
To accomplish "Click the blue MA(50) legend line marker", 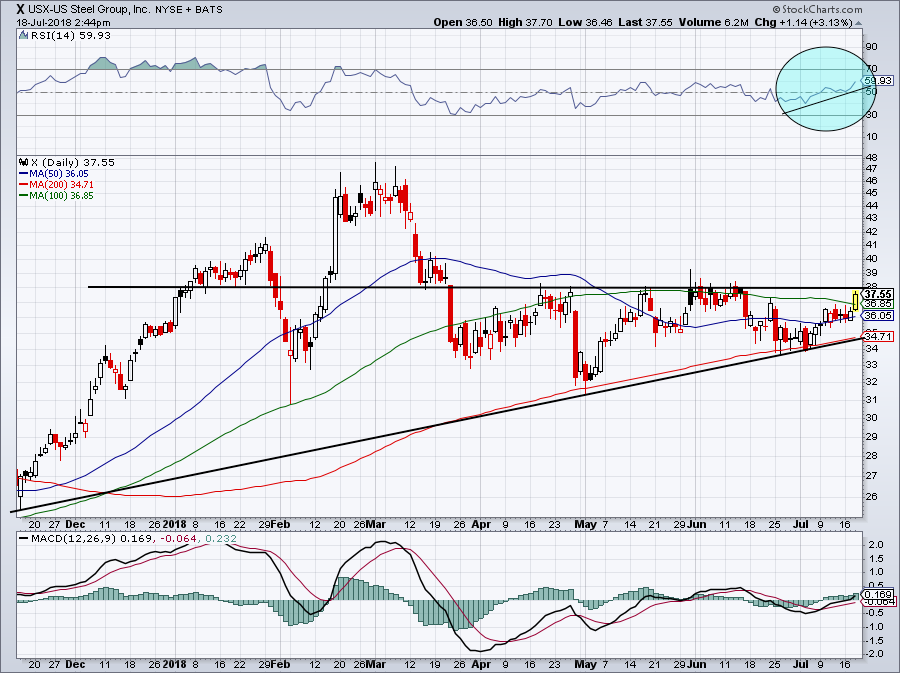I will click(x=24, y=174).
